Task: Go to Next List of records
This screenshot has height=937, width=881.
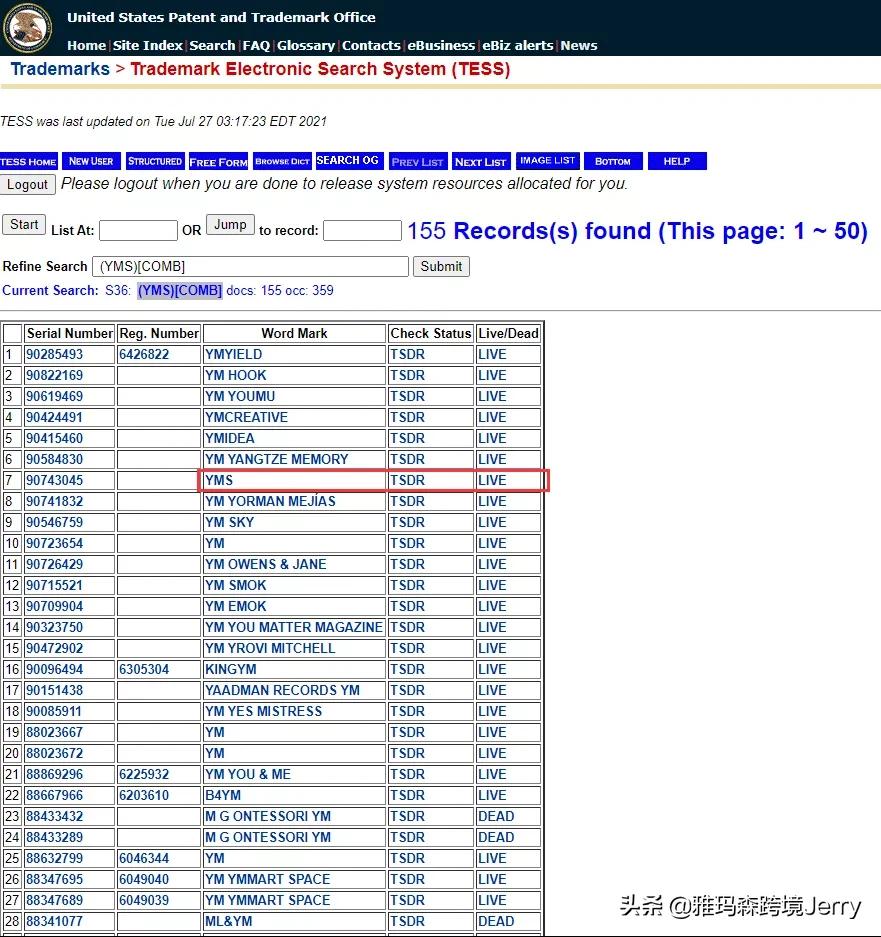Action: tap(481, 161)
